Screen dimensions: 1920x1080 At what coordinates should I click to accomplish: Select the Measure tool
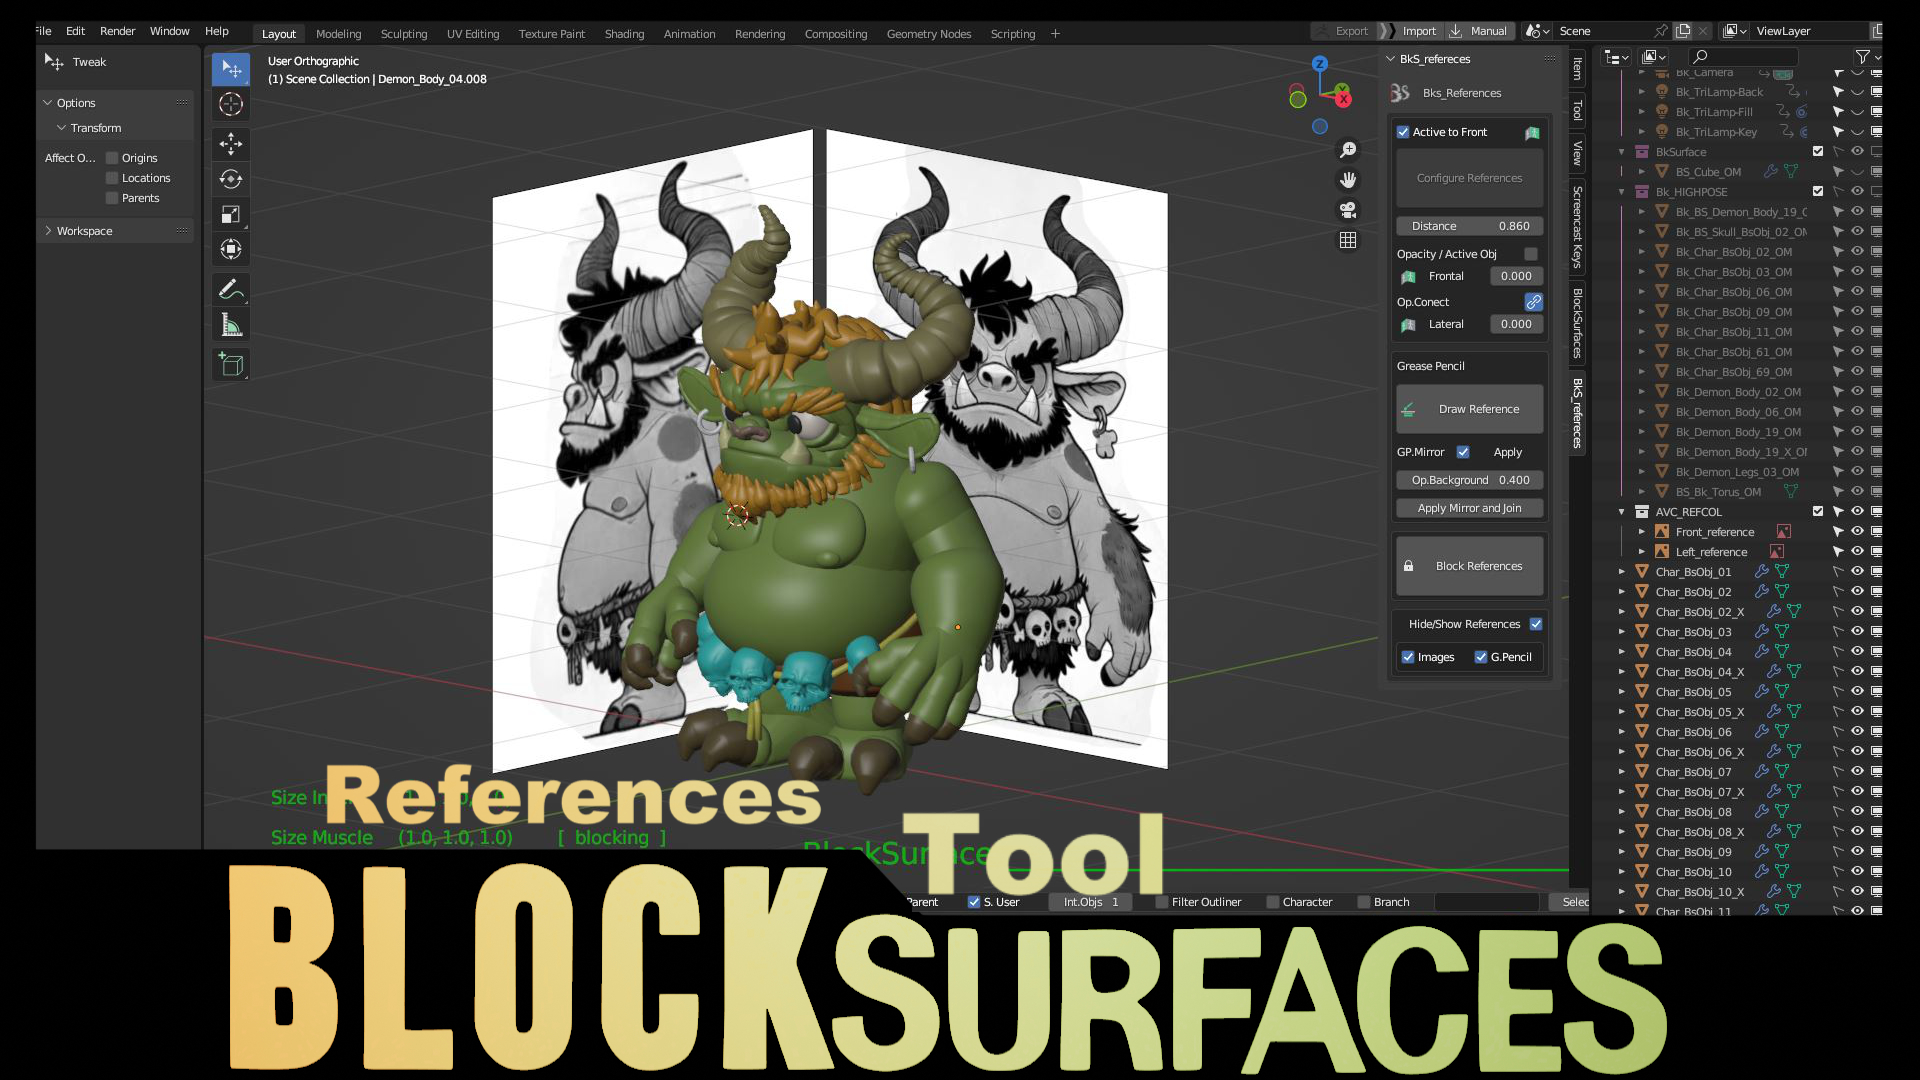(x=231, y=325)
